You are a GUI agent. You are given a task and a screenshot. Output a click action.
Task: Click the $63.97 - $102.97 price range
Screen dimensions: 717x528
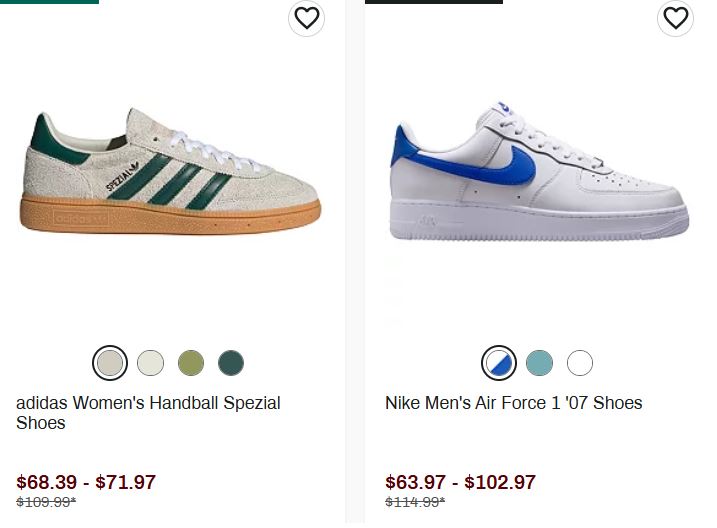point(460,482)
